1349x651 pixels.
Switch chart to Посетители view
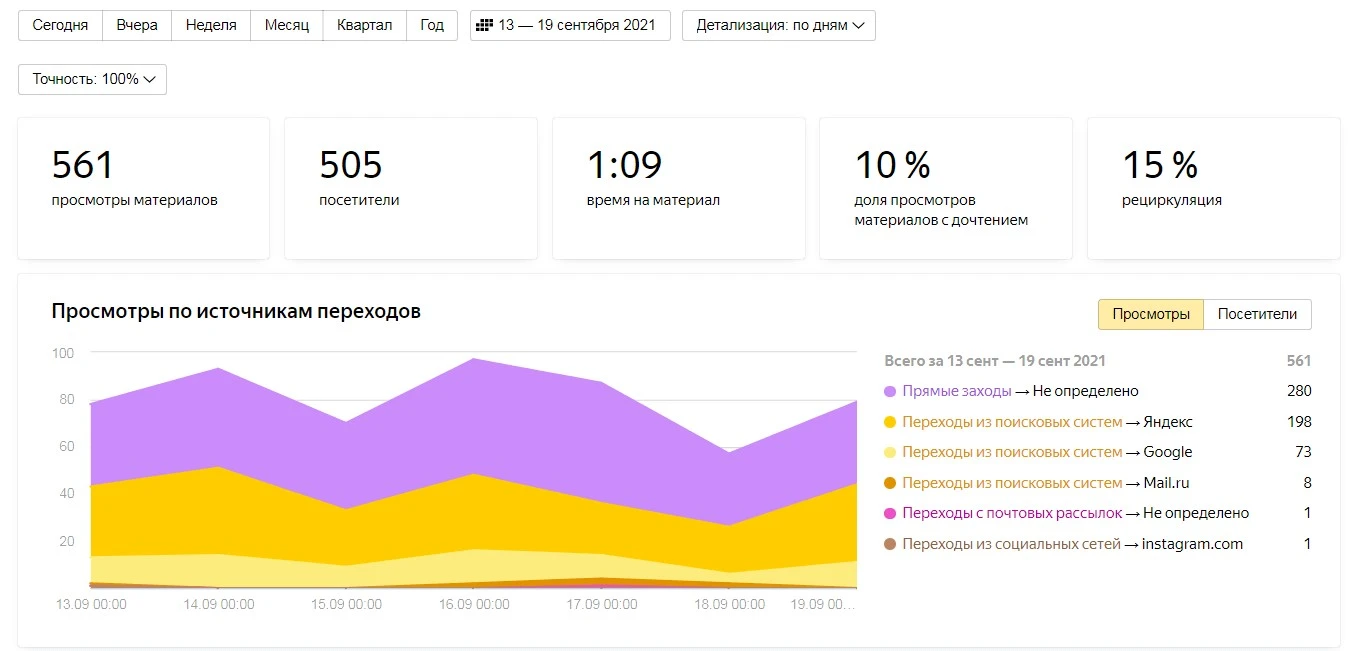point(1257,314)
